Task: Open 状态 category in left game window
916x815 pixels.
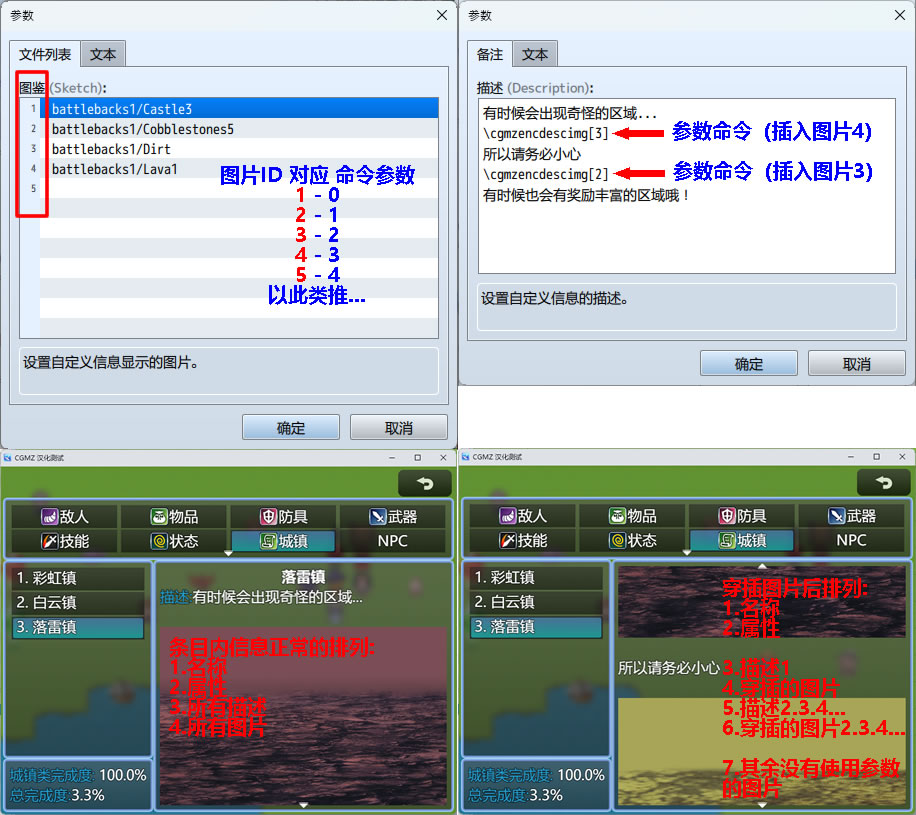Action: (x=174, y=541)
